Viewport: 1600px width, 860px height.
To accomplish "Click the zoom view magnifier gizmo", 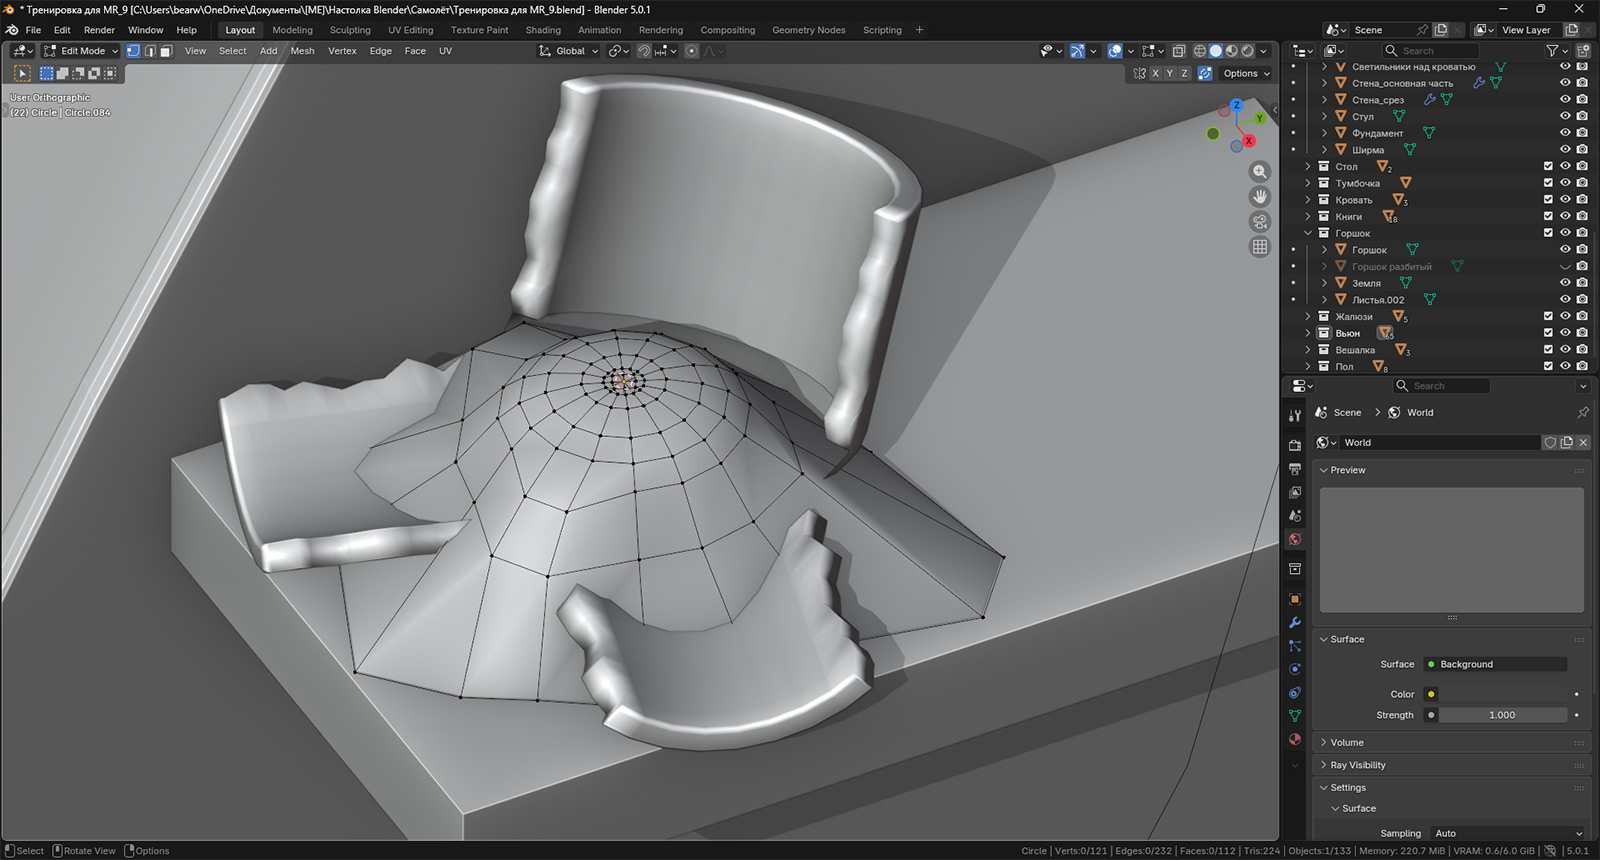I will click(x=1260, y=172).
